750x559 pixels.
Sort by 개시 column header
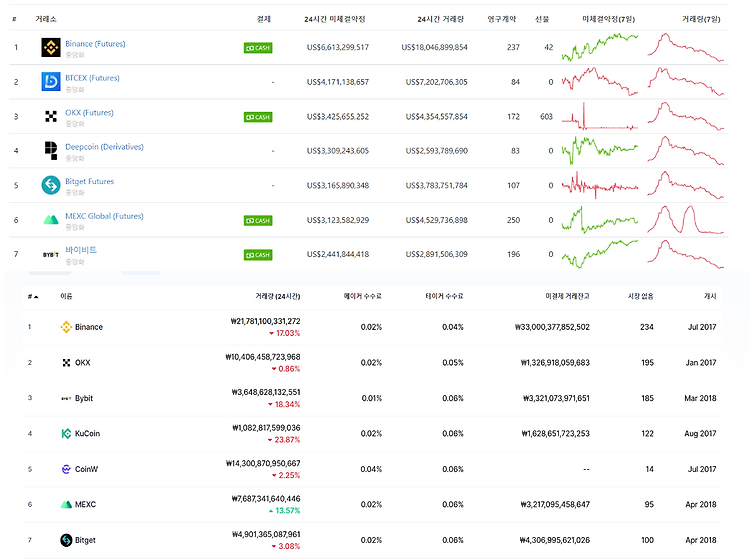point(710,296)
